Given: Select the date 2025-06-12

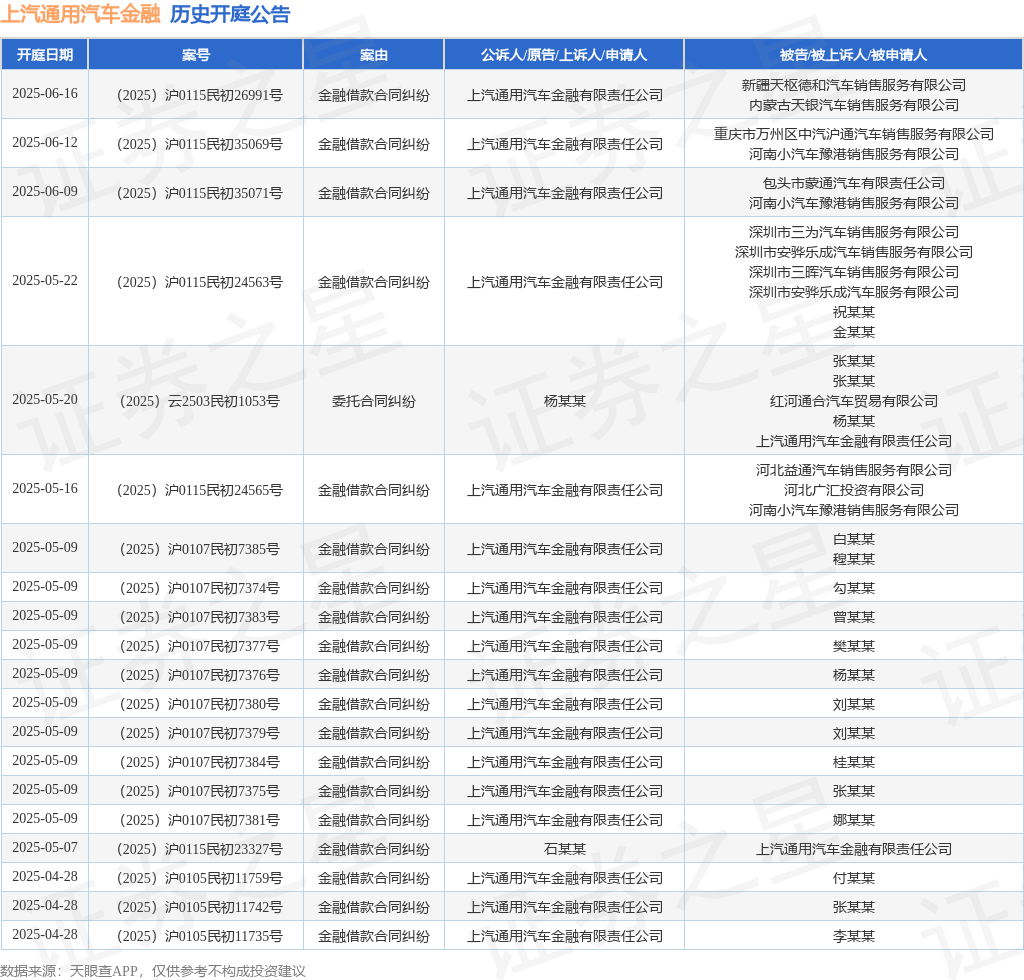Looking at the screenshot, I should point(44,142).
